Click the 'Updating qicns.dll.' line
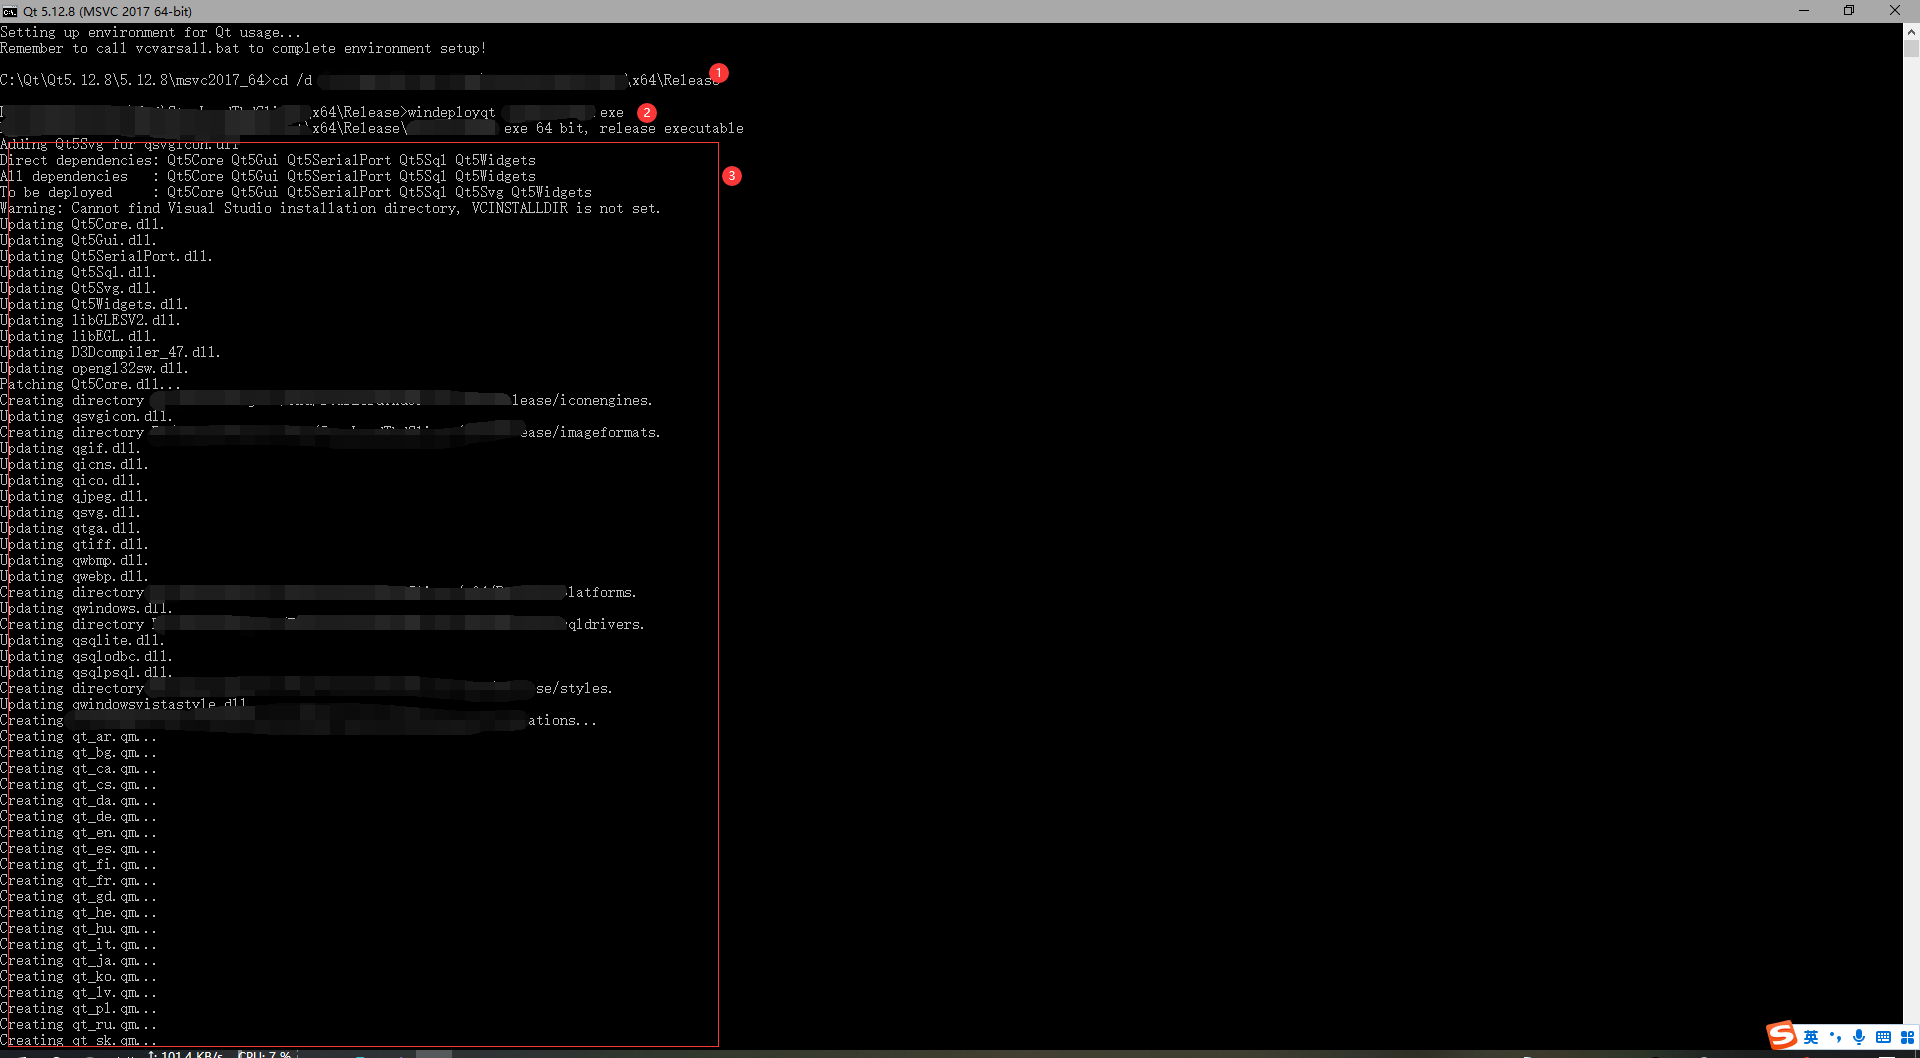Image resolution: width=1920 pixels, height=1058 pixels. coord(74,465)
